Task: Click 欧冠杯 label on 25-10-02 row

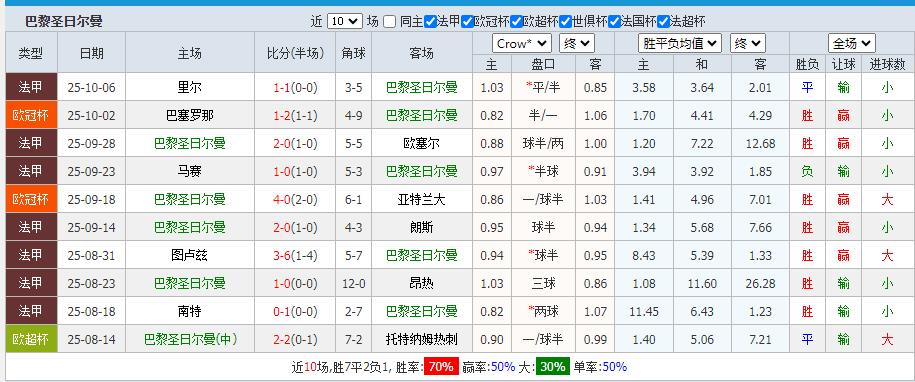Action: pos(31,115)
